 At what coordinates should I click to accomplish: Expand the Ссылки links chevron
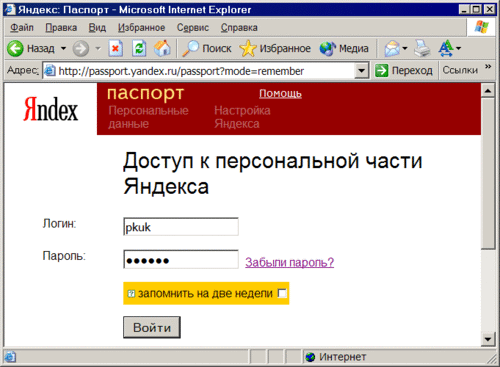click(x=488, y=66)
